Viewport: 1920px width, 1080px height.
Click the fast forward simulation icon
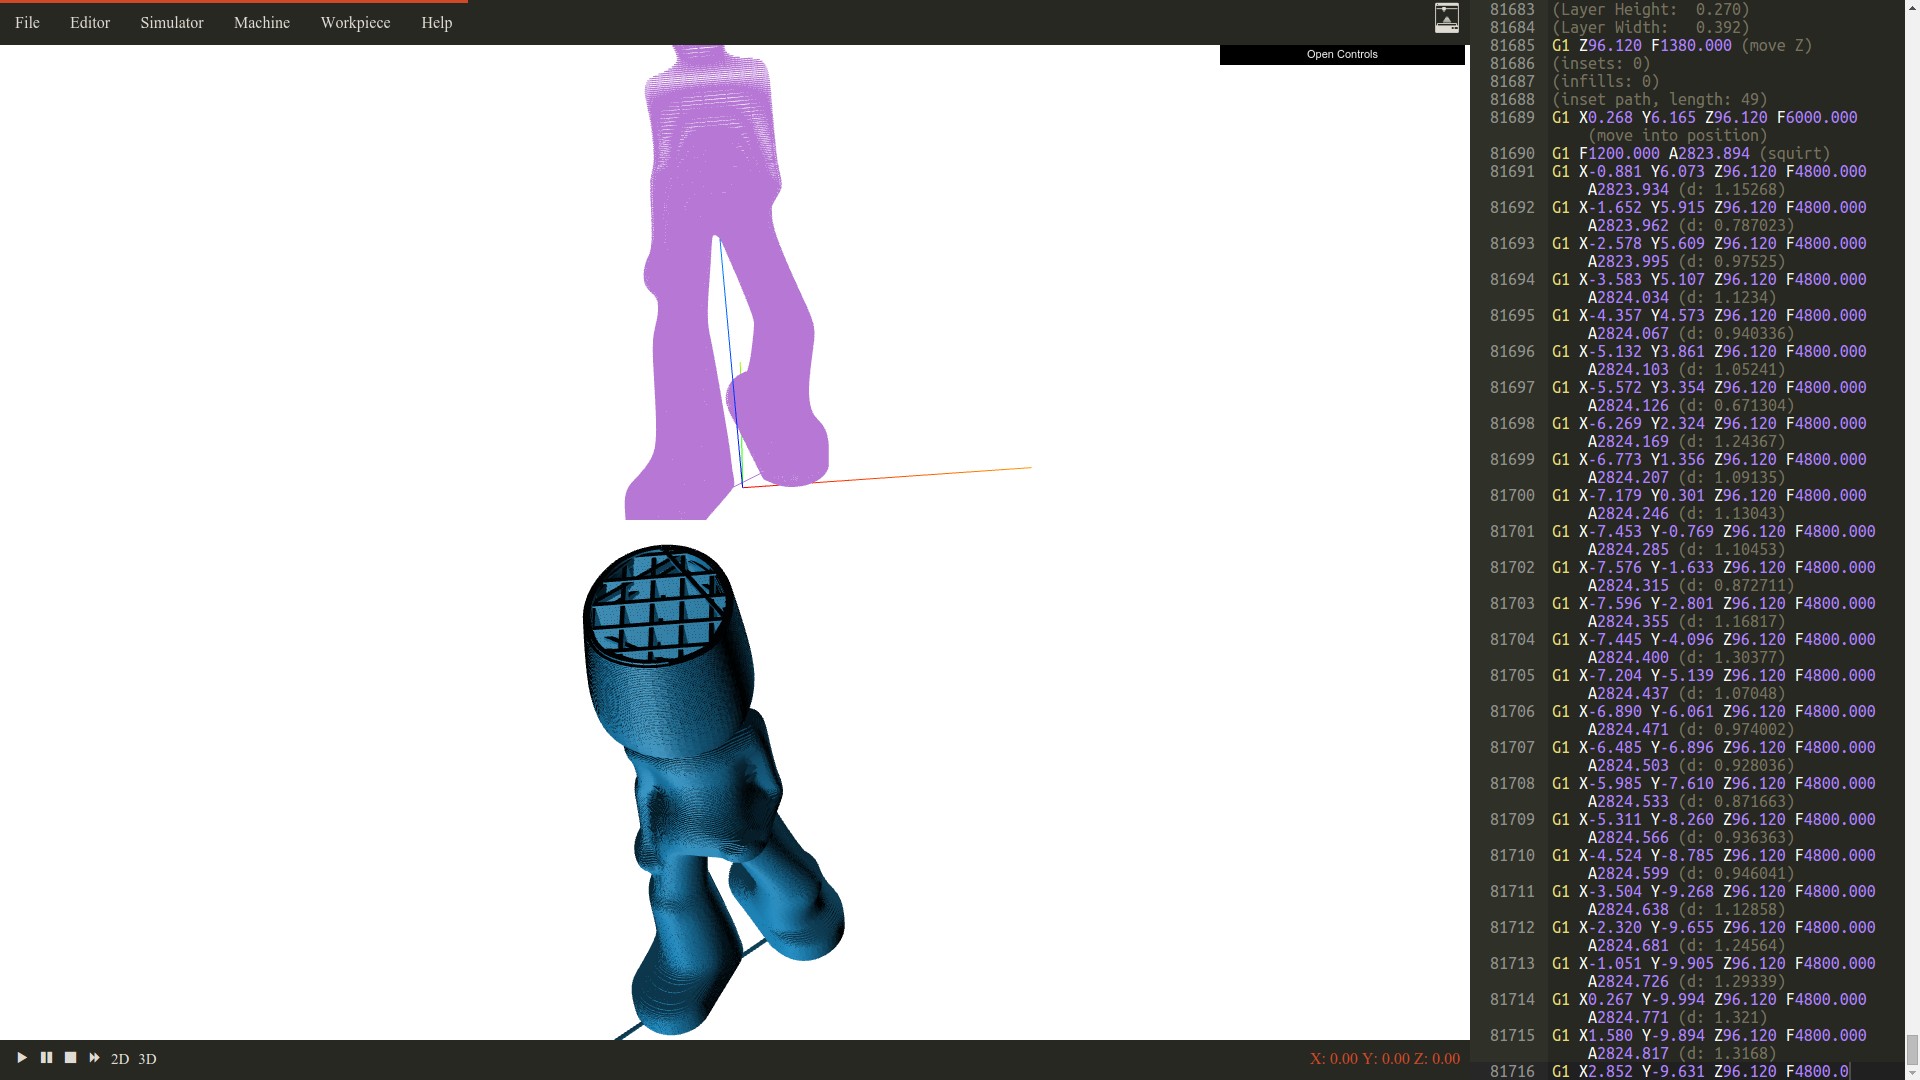94,1058
